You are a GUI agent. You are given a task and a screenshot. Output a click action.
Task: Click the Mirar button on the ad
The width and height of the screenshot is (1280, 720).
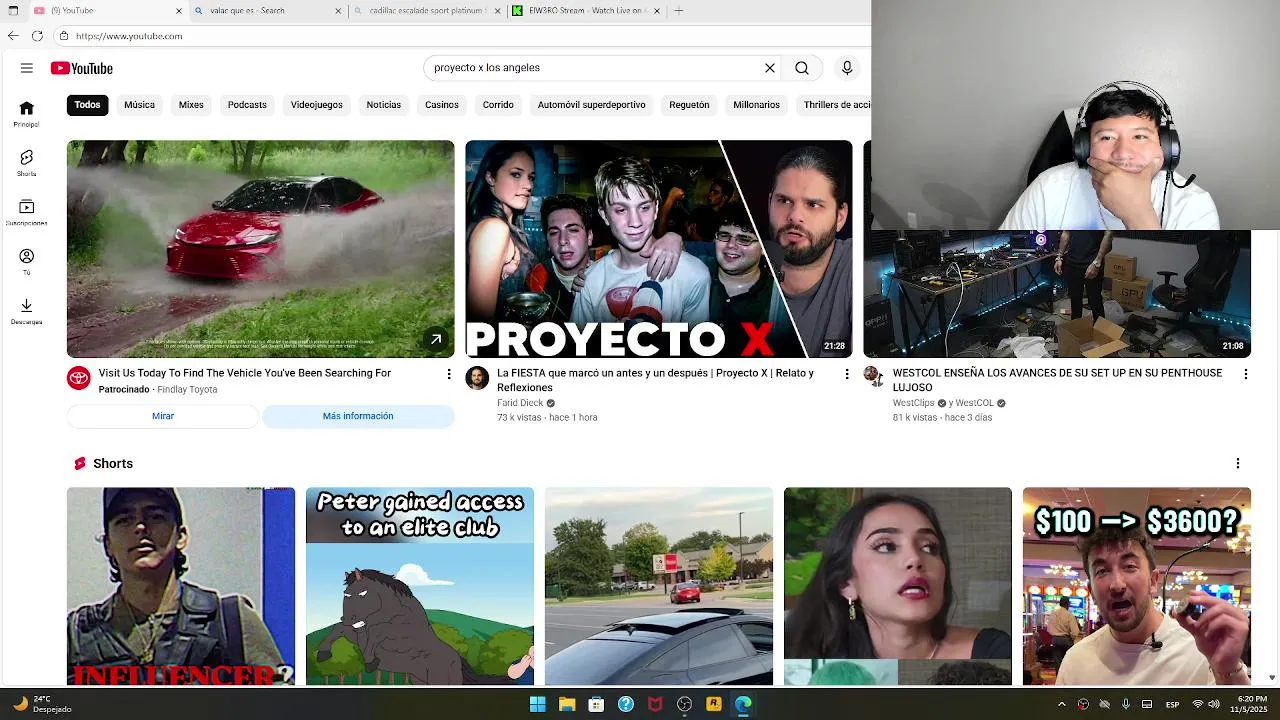(x=163, y=416)
